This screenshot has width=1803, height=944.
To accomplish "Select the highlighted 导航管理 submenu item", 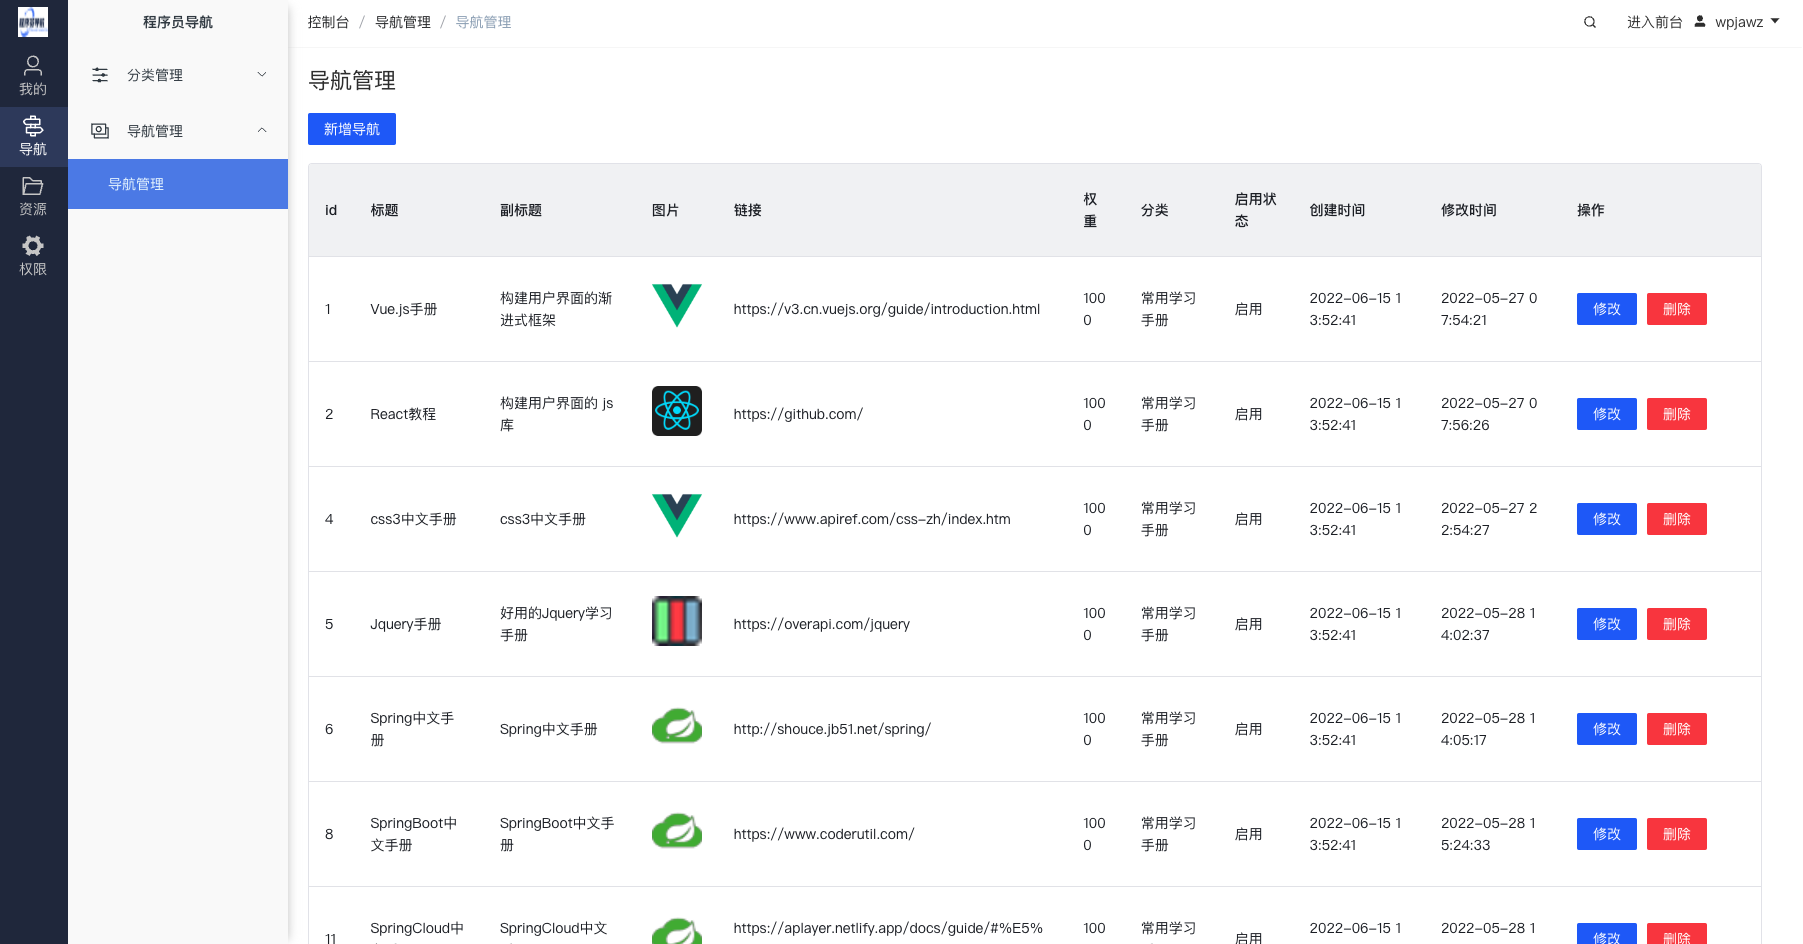I will point(178,184).
